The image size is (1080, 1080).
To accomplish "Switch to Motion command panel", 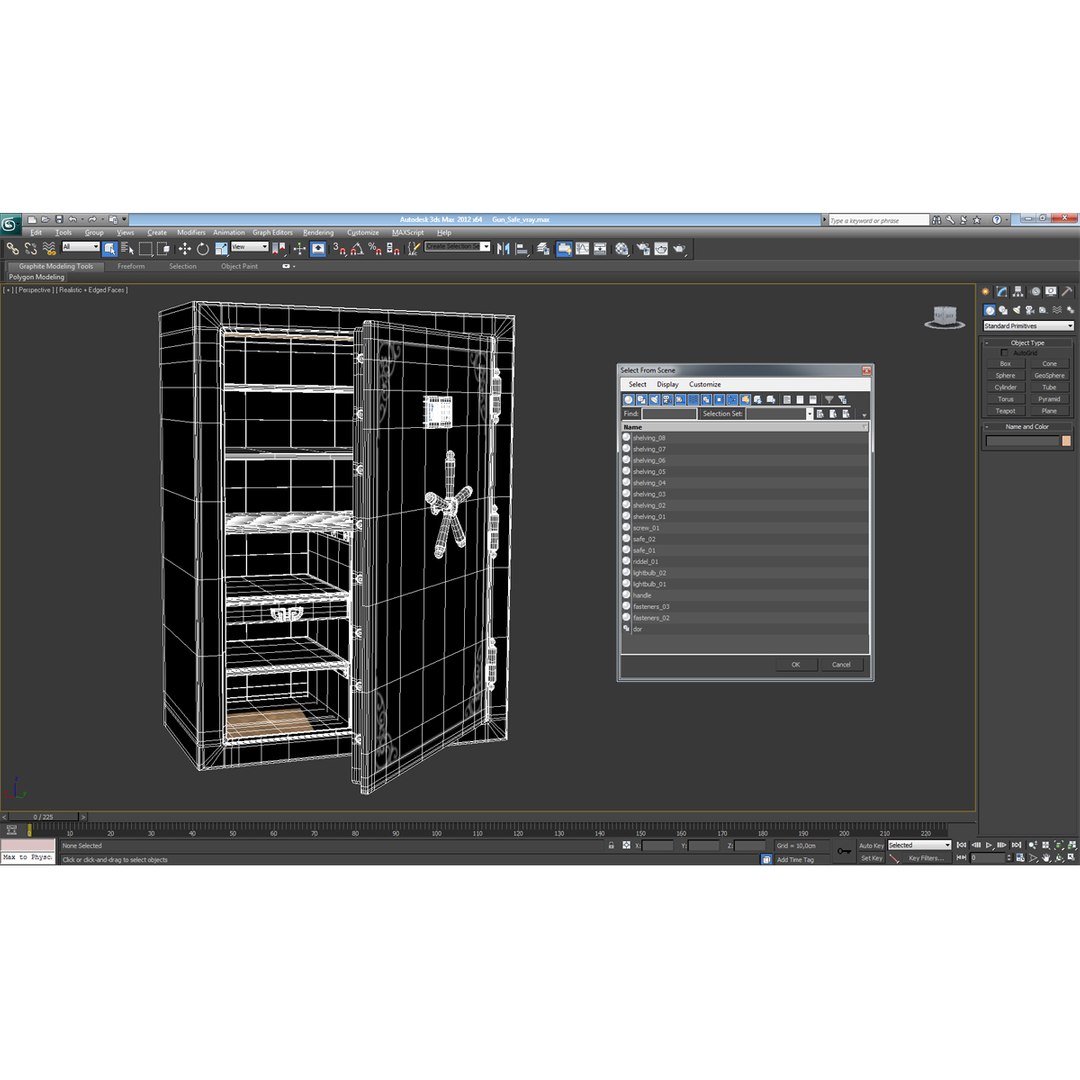I will (x=1035, y=292).
